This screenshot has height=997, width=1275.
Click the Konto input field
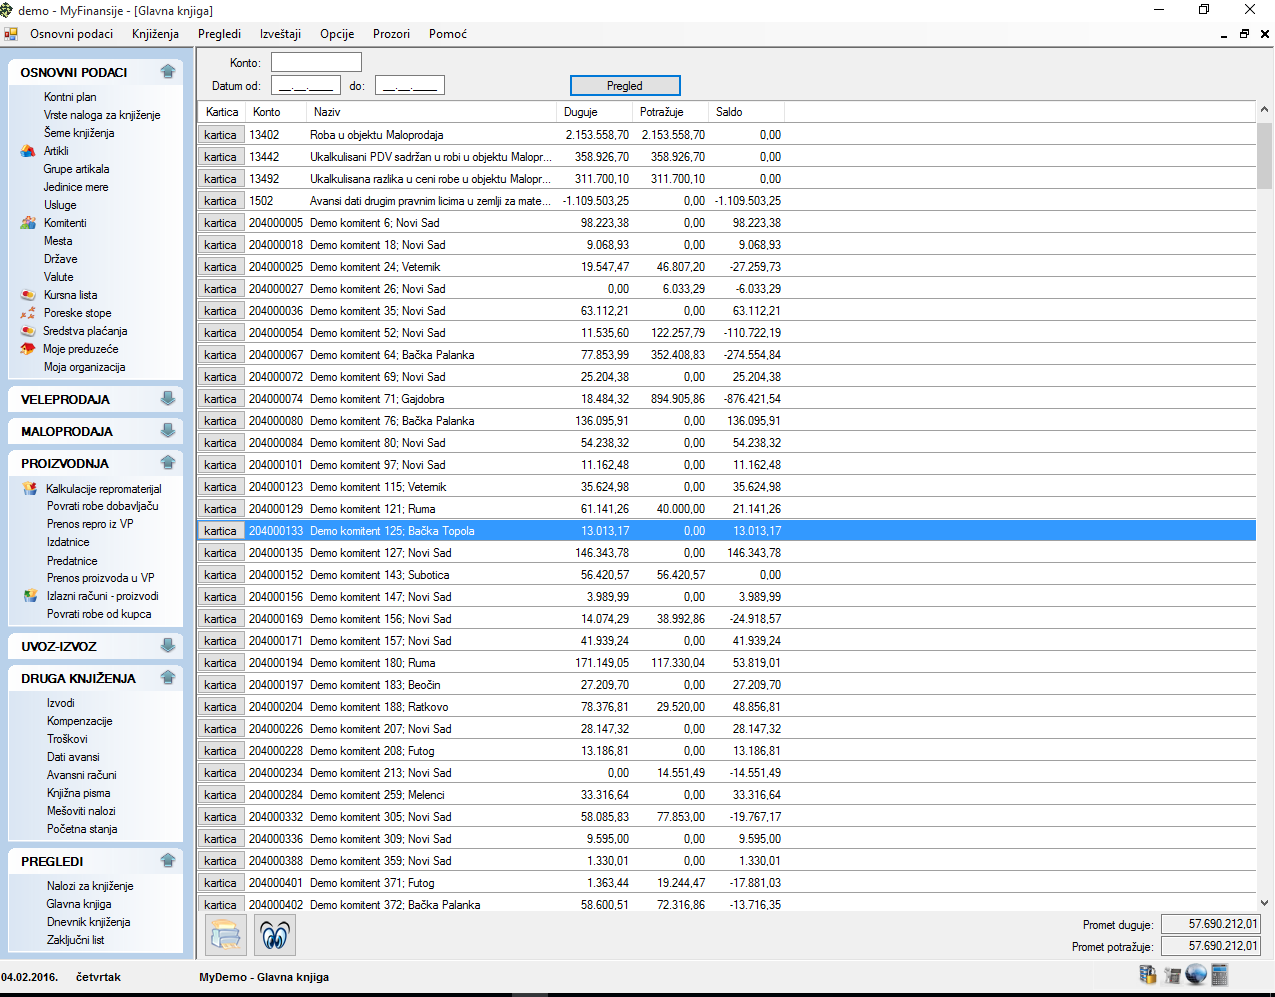click(316, 63)
